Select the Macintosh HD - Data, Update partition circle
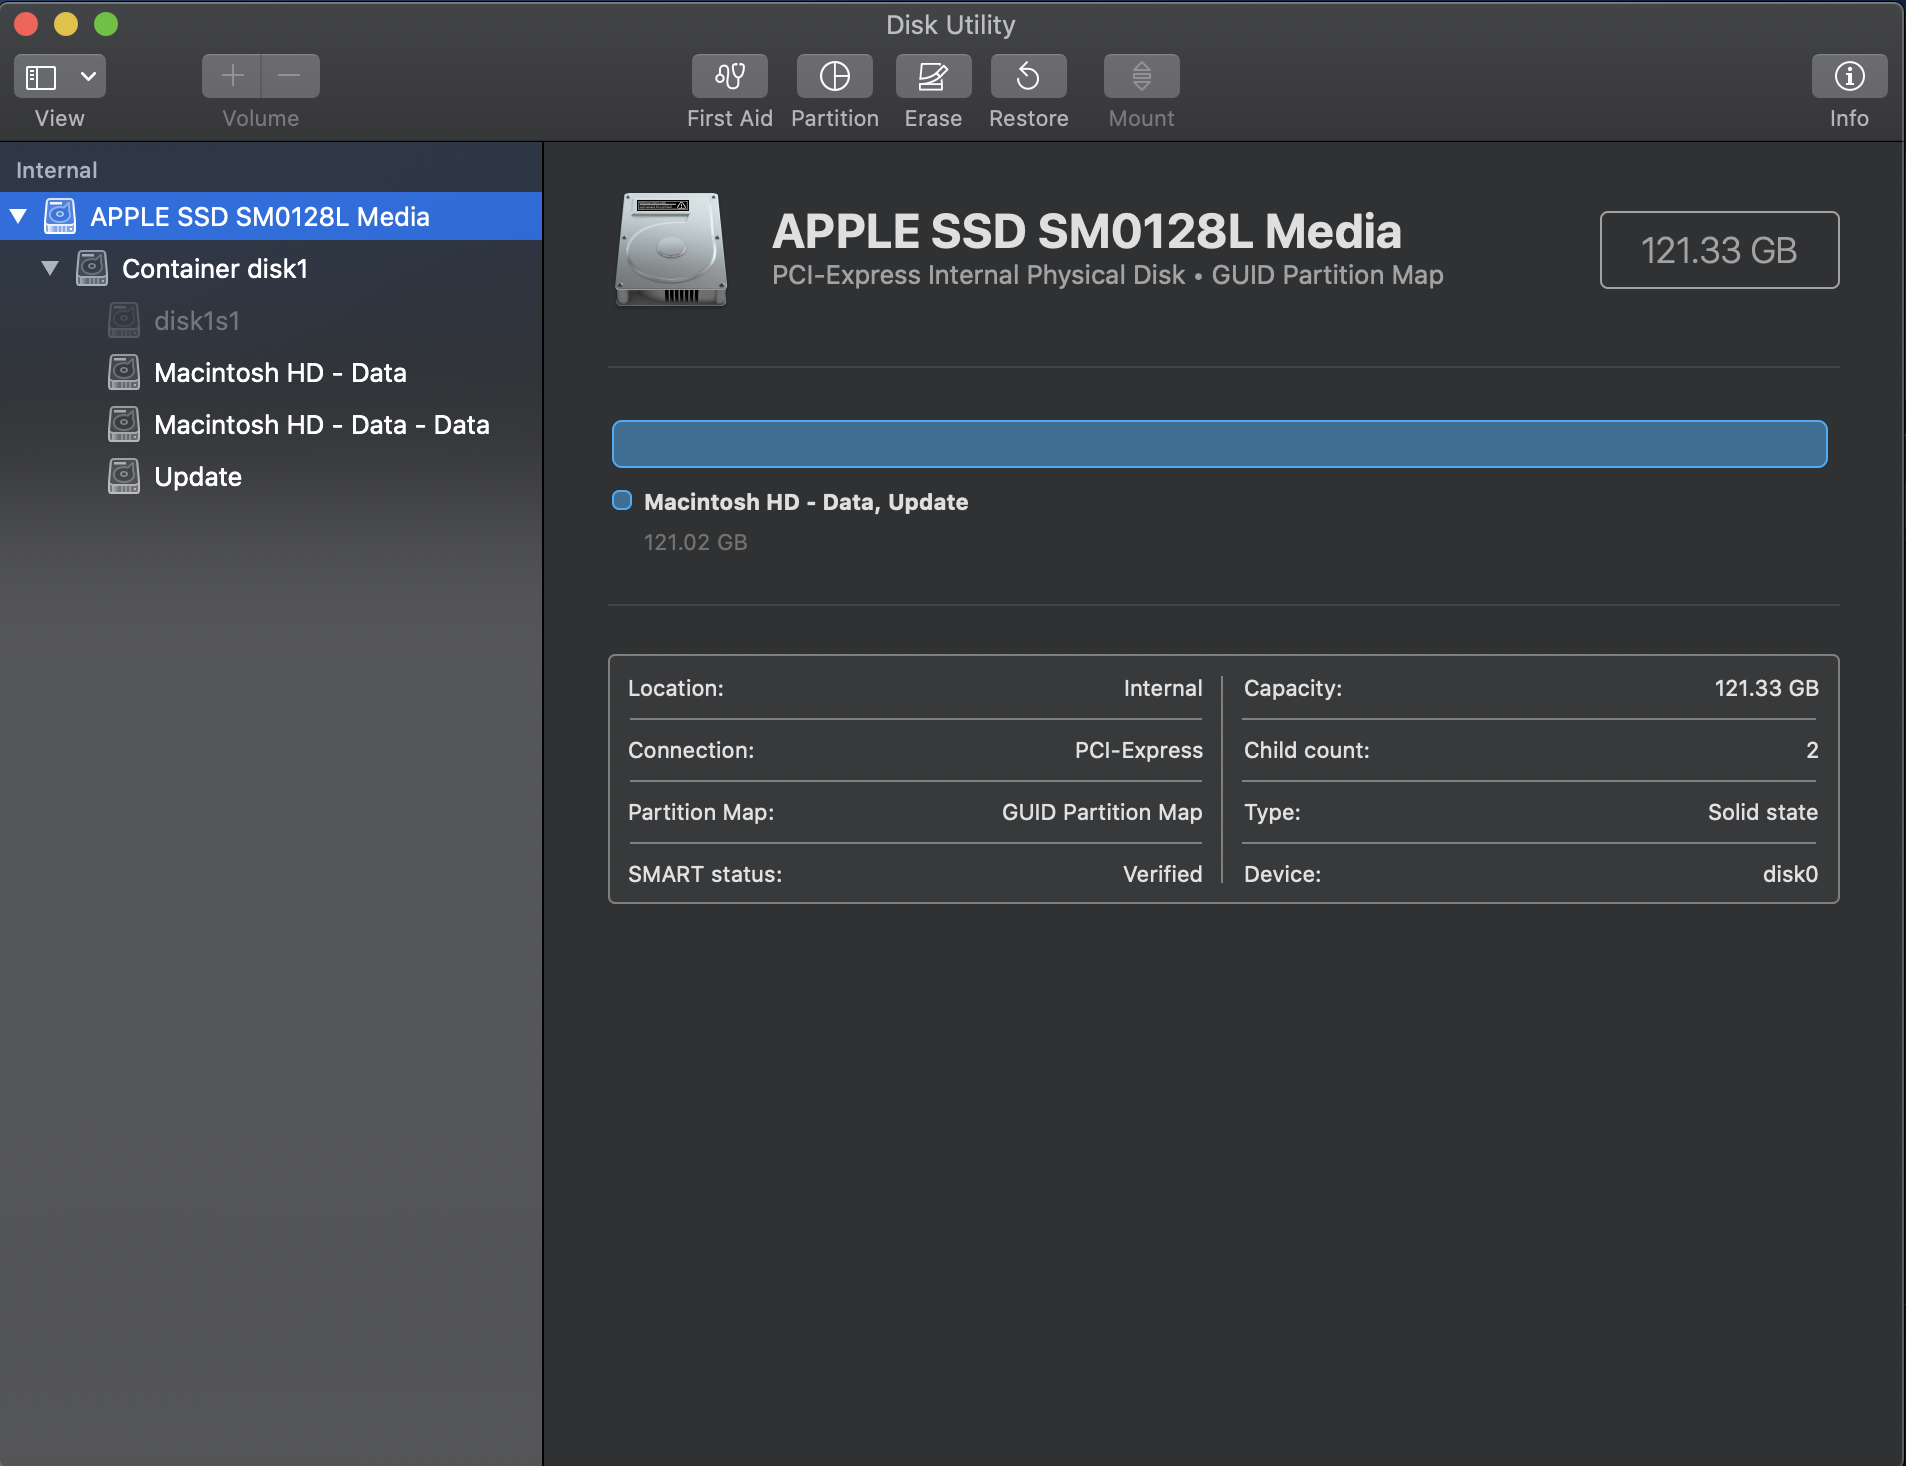This screenshot has height=1466, width=1906. 621,501
